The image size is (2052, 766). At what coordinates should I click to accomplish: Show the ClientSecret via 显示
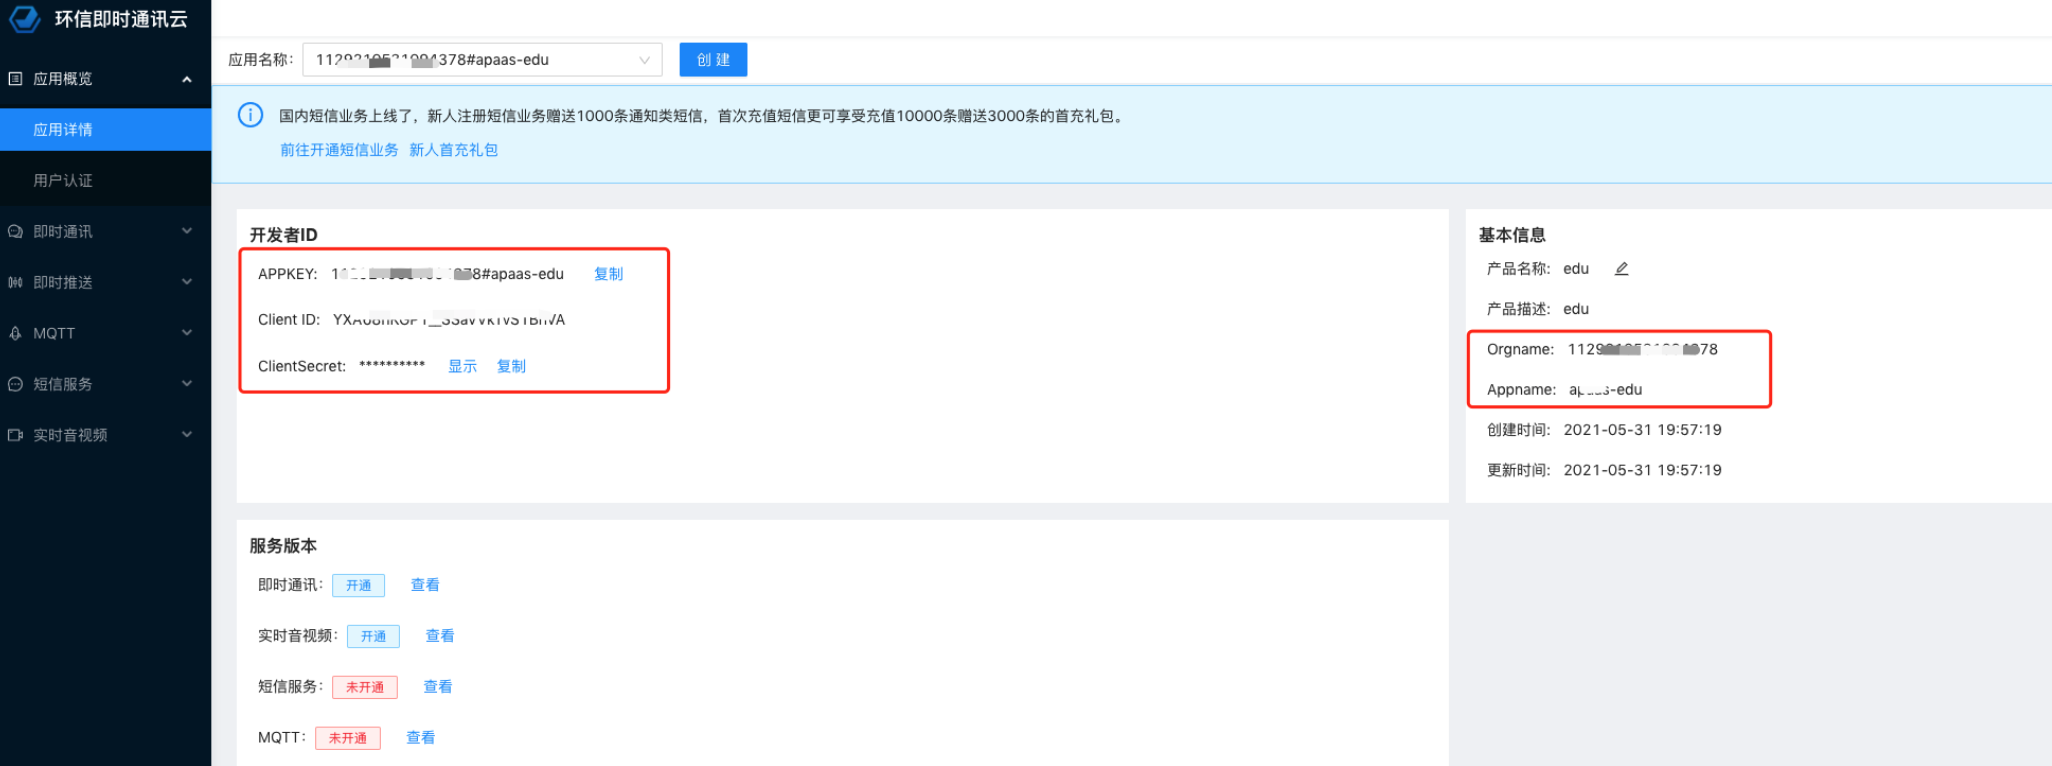click(x=462, y=366)
